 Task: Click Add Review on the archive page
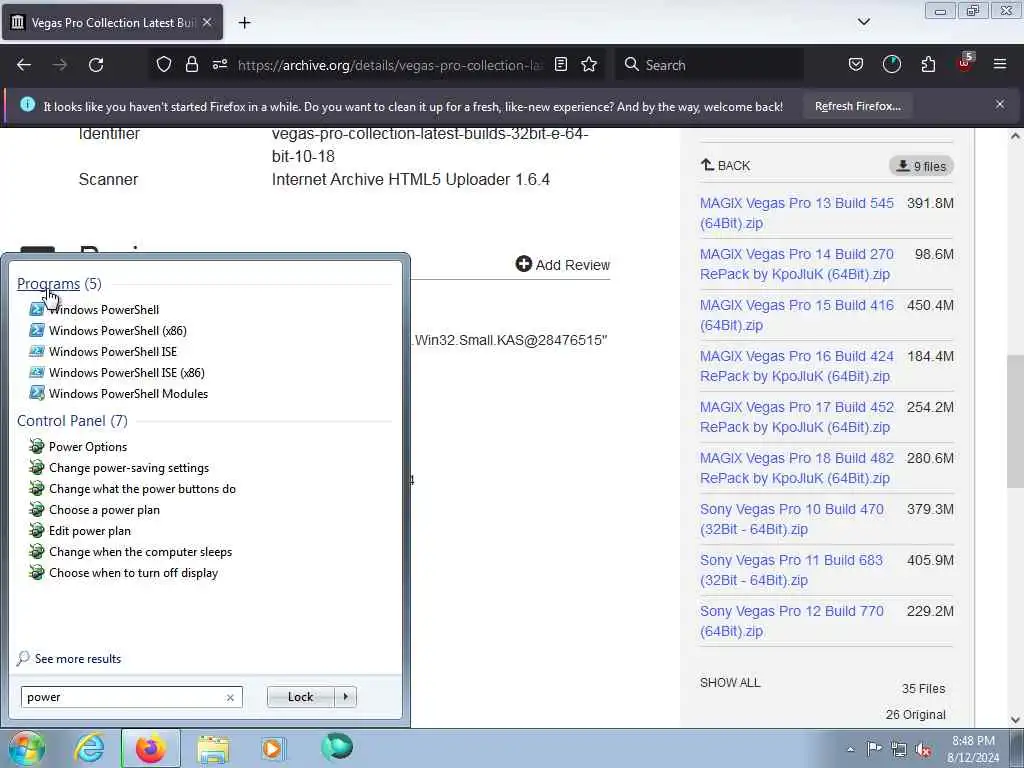[563, 264]
